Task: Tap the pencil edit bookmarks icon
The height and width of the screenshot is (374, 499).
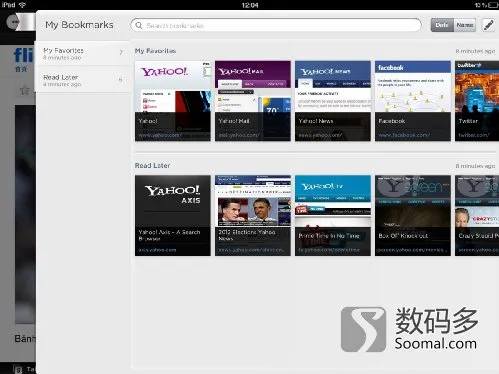Action: tap(488, 25)
